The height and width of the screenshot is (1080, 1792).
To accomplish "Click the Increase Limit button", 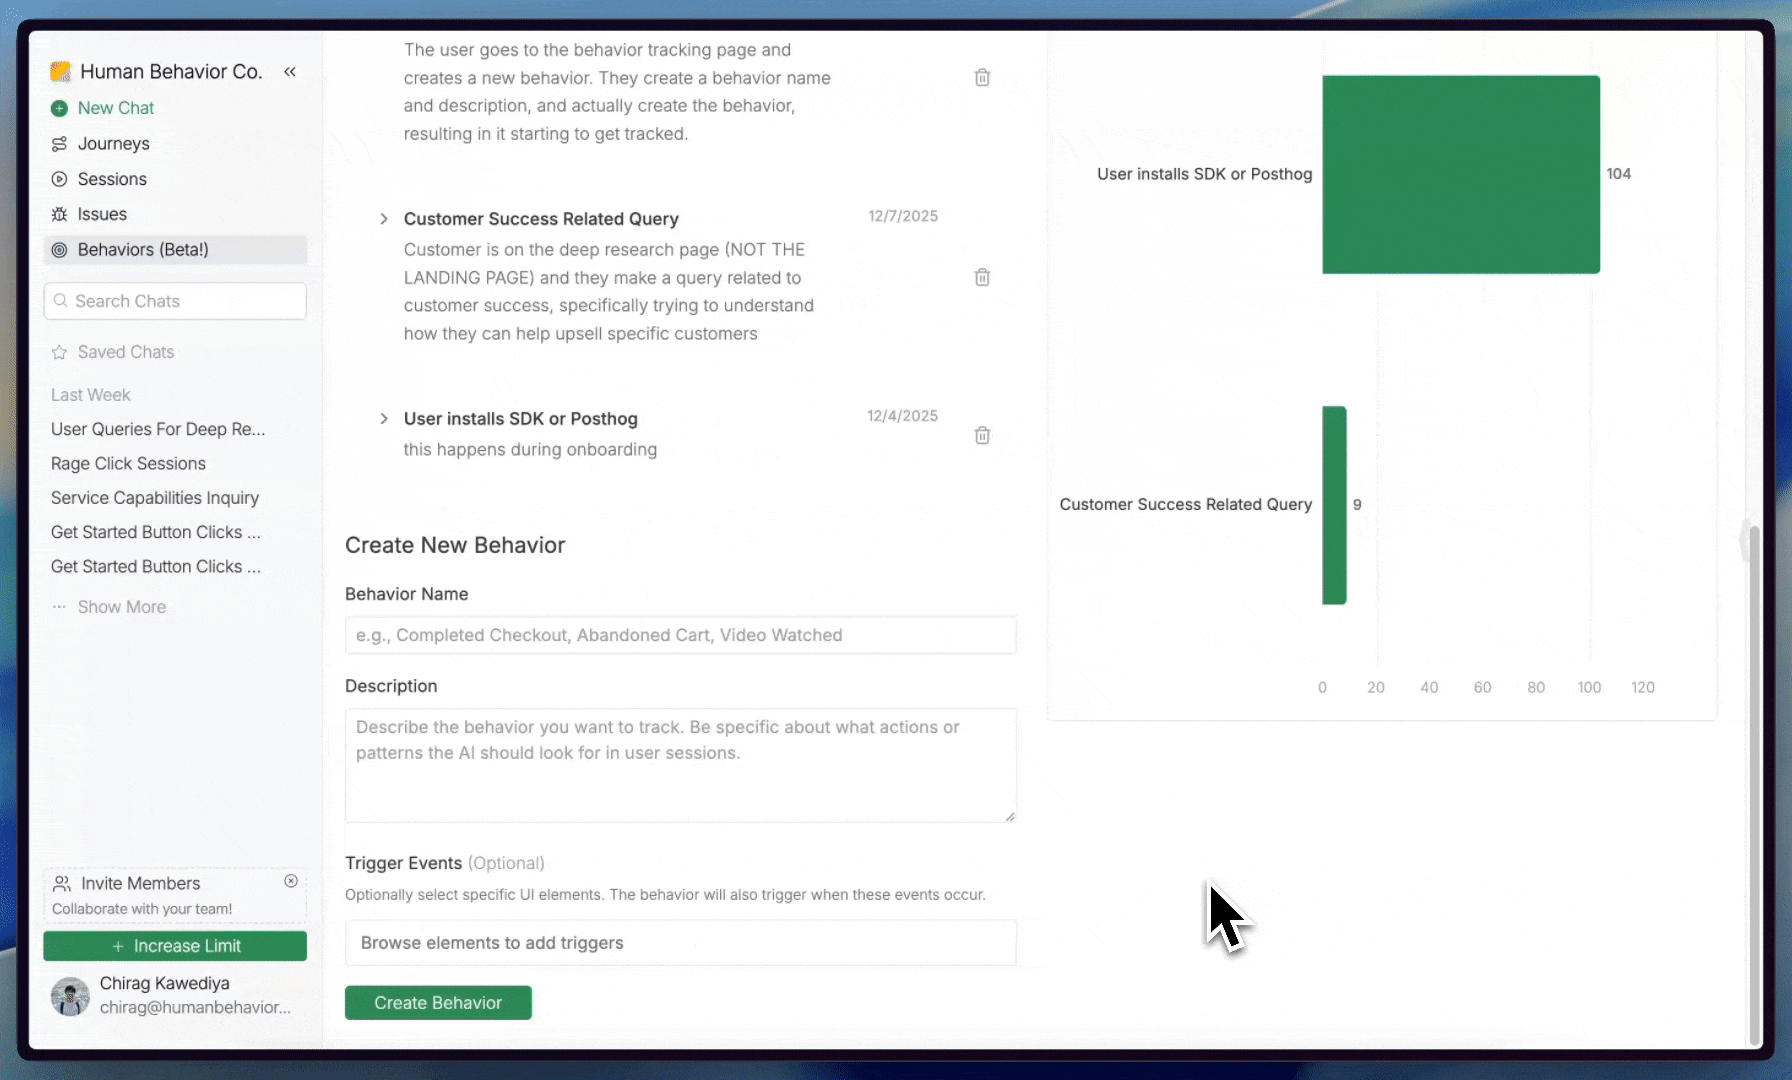I will tap(175, 946).
